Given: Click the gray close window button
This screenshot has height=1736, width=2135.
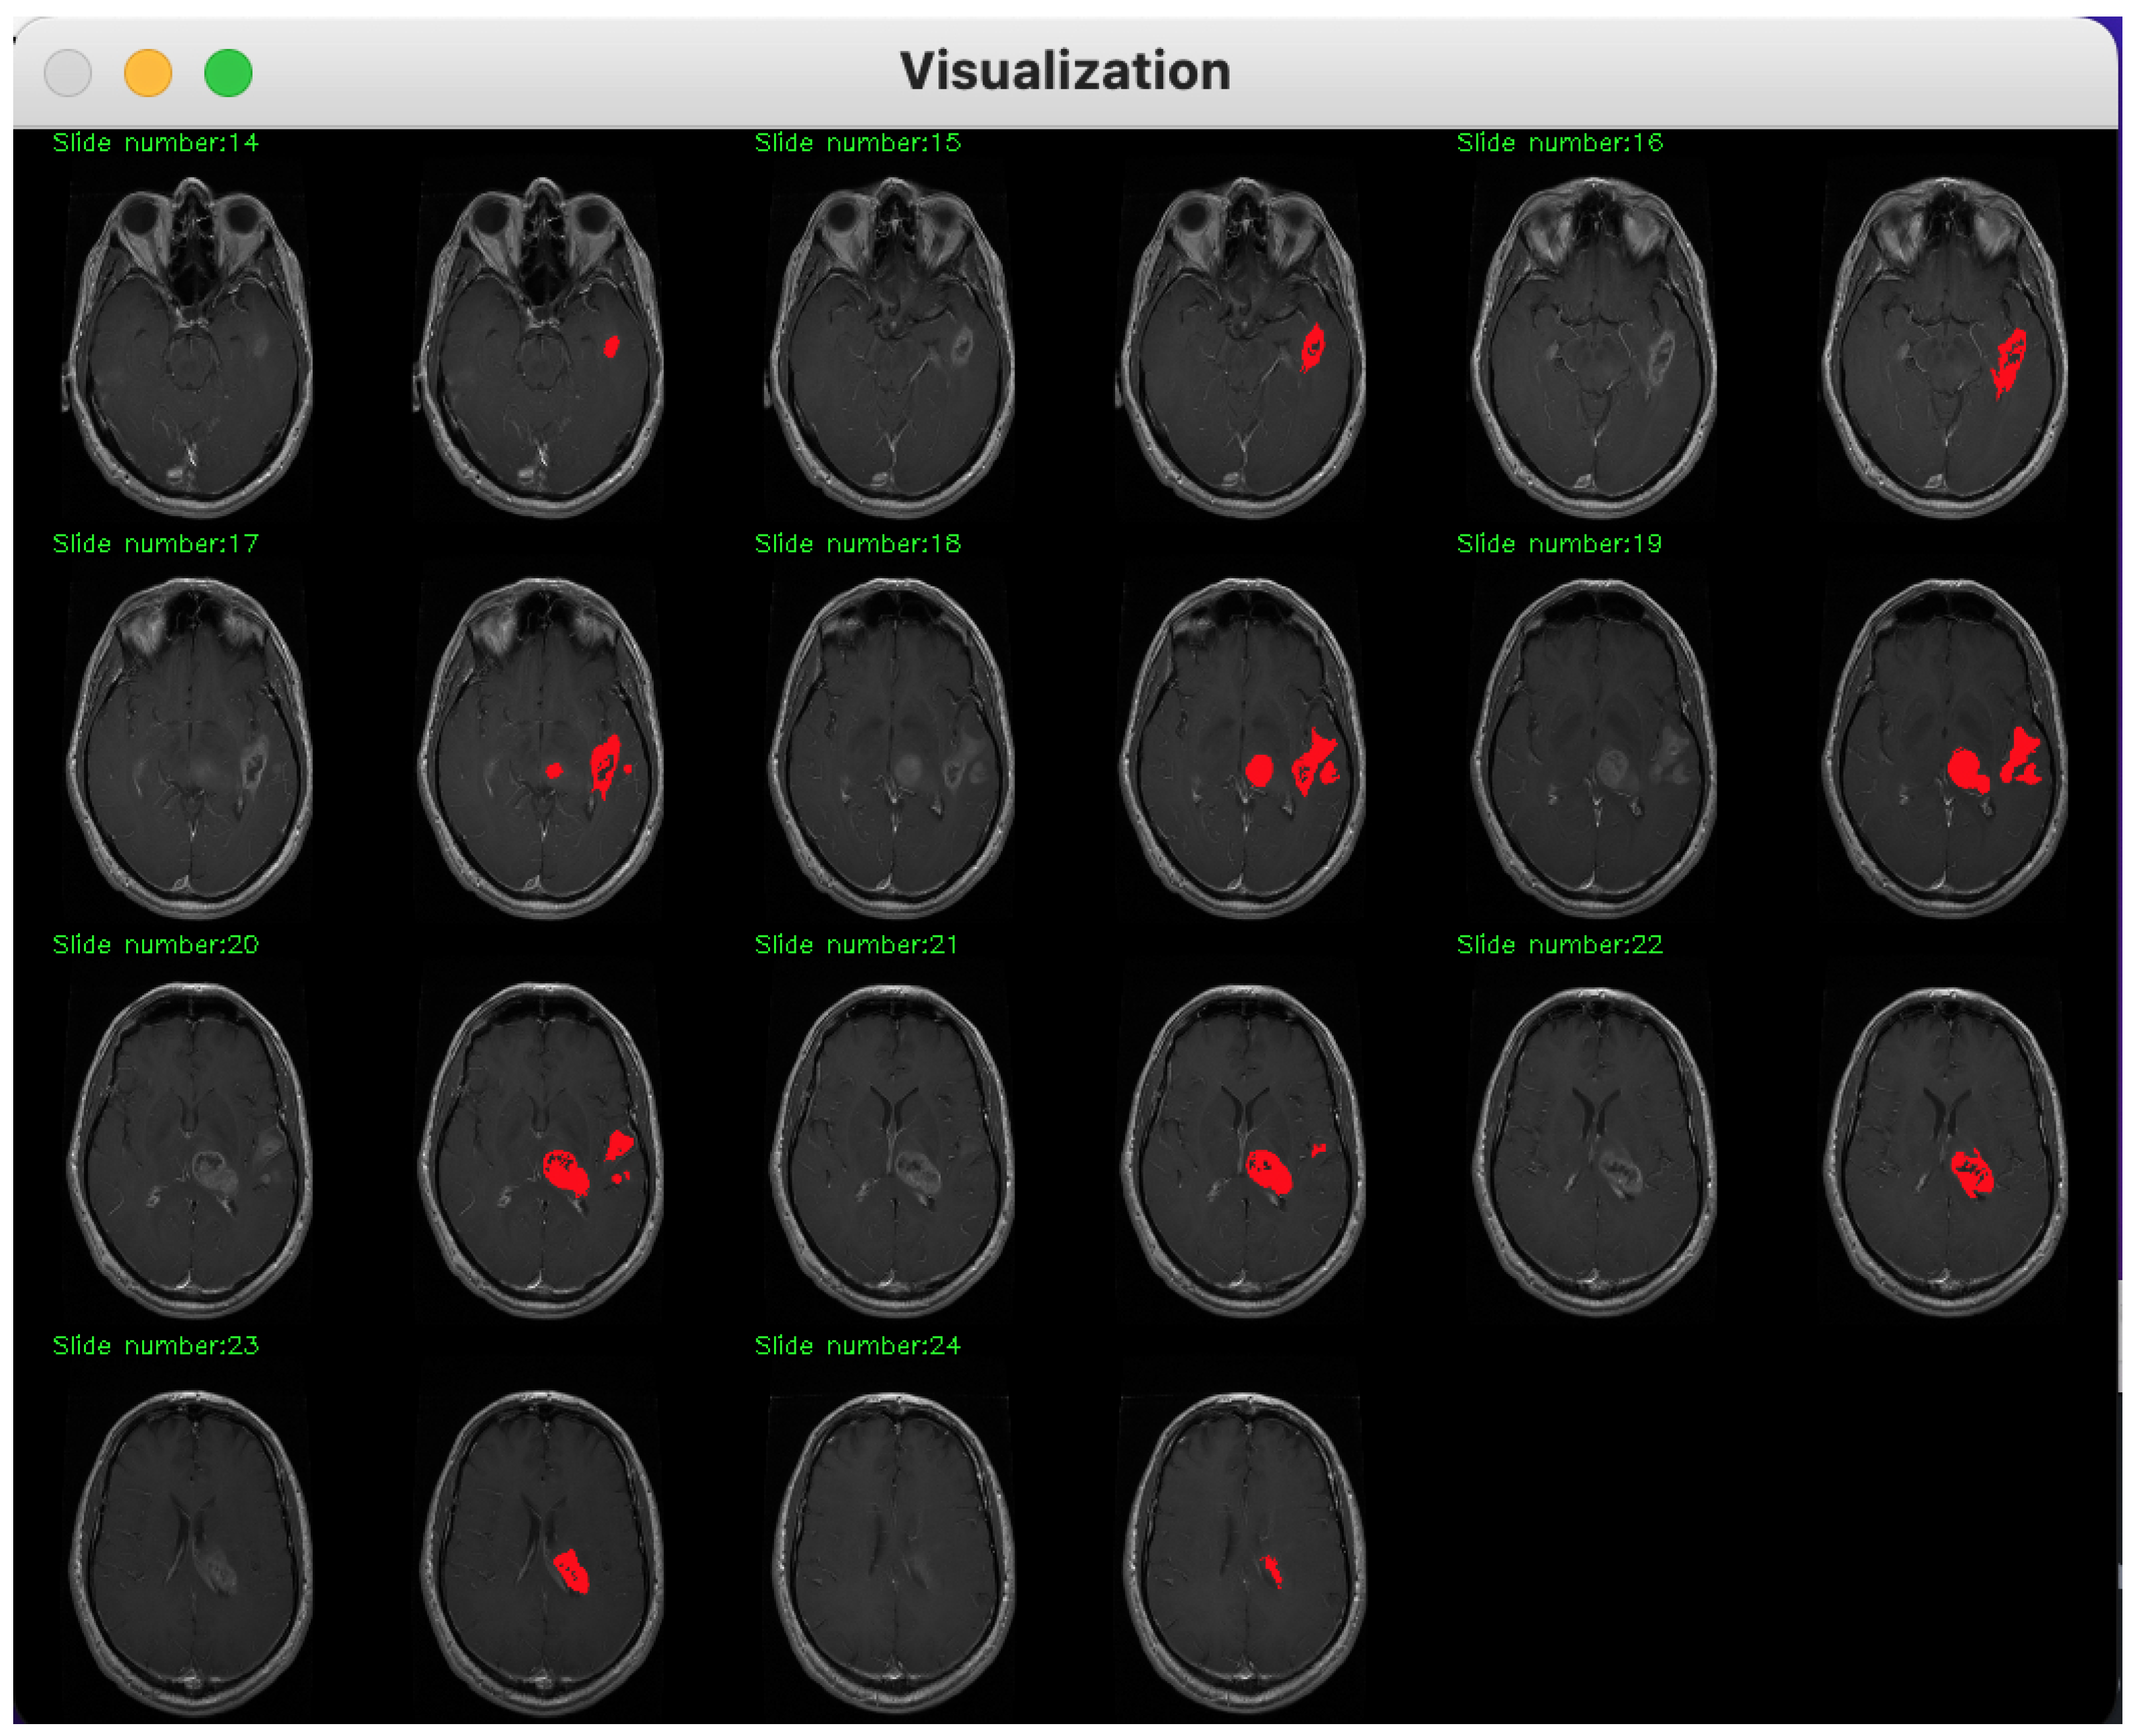Looking at the screenshot, I should [68, 73].
